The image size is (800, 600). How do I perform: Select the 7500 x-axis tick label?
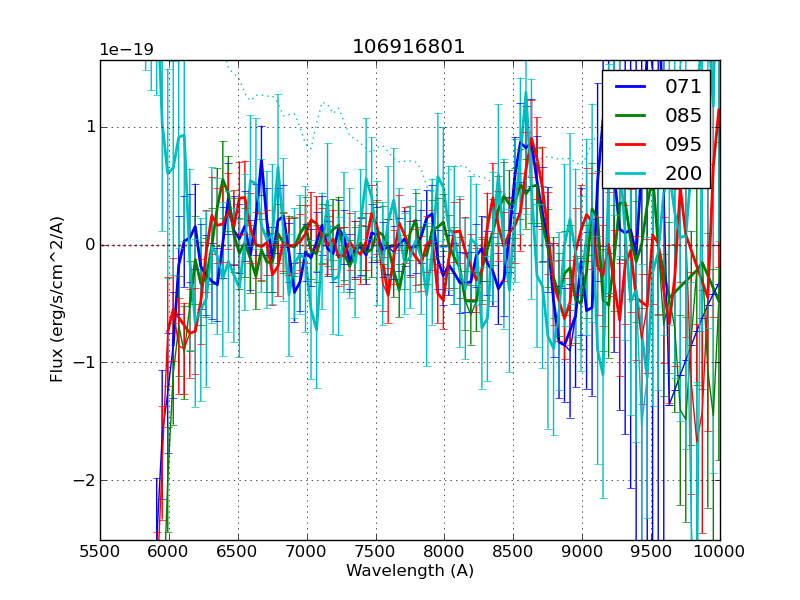(x=376, y=550)
